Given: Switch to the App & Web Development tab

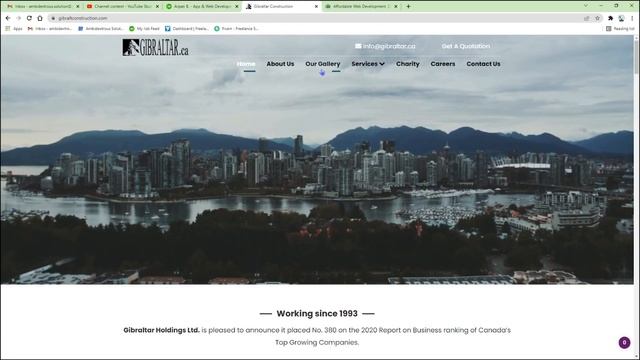Looking at the screenshot, I should click(x=202, y=7).
